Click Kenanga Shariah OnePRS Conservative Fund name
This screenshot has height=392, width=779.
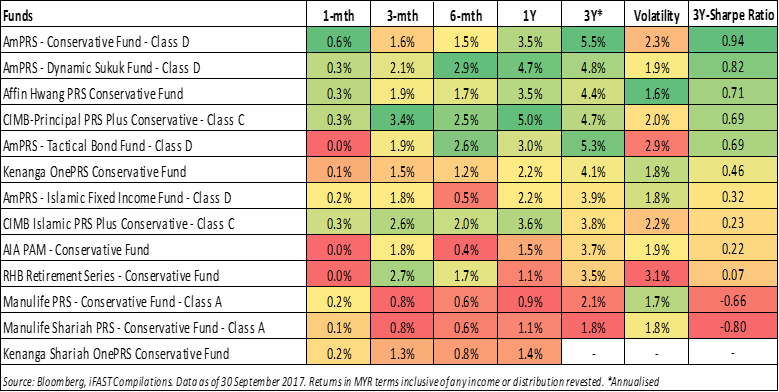tap(116, 354)
